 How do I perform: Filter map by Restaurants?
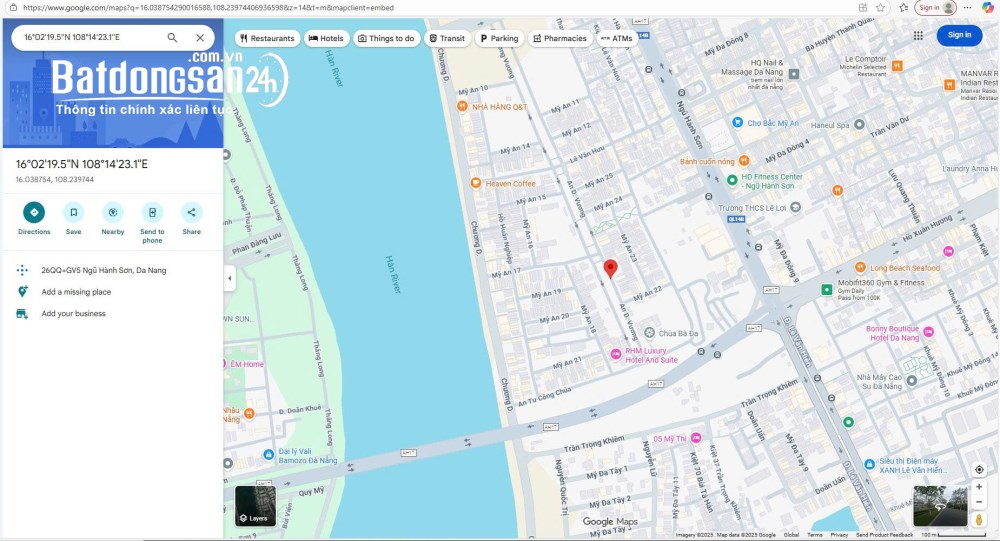tap(267, 38)
